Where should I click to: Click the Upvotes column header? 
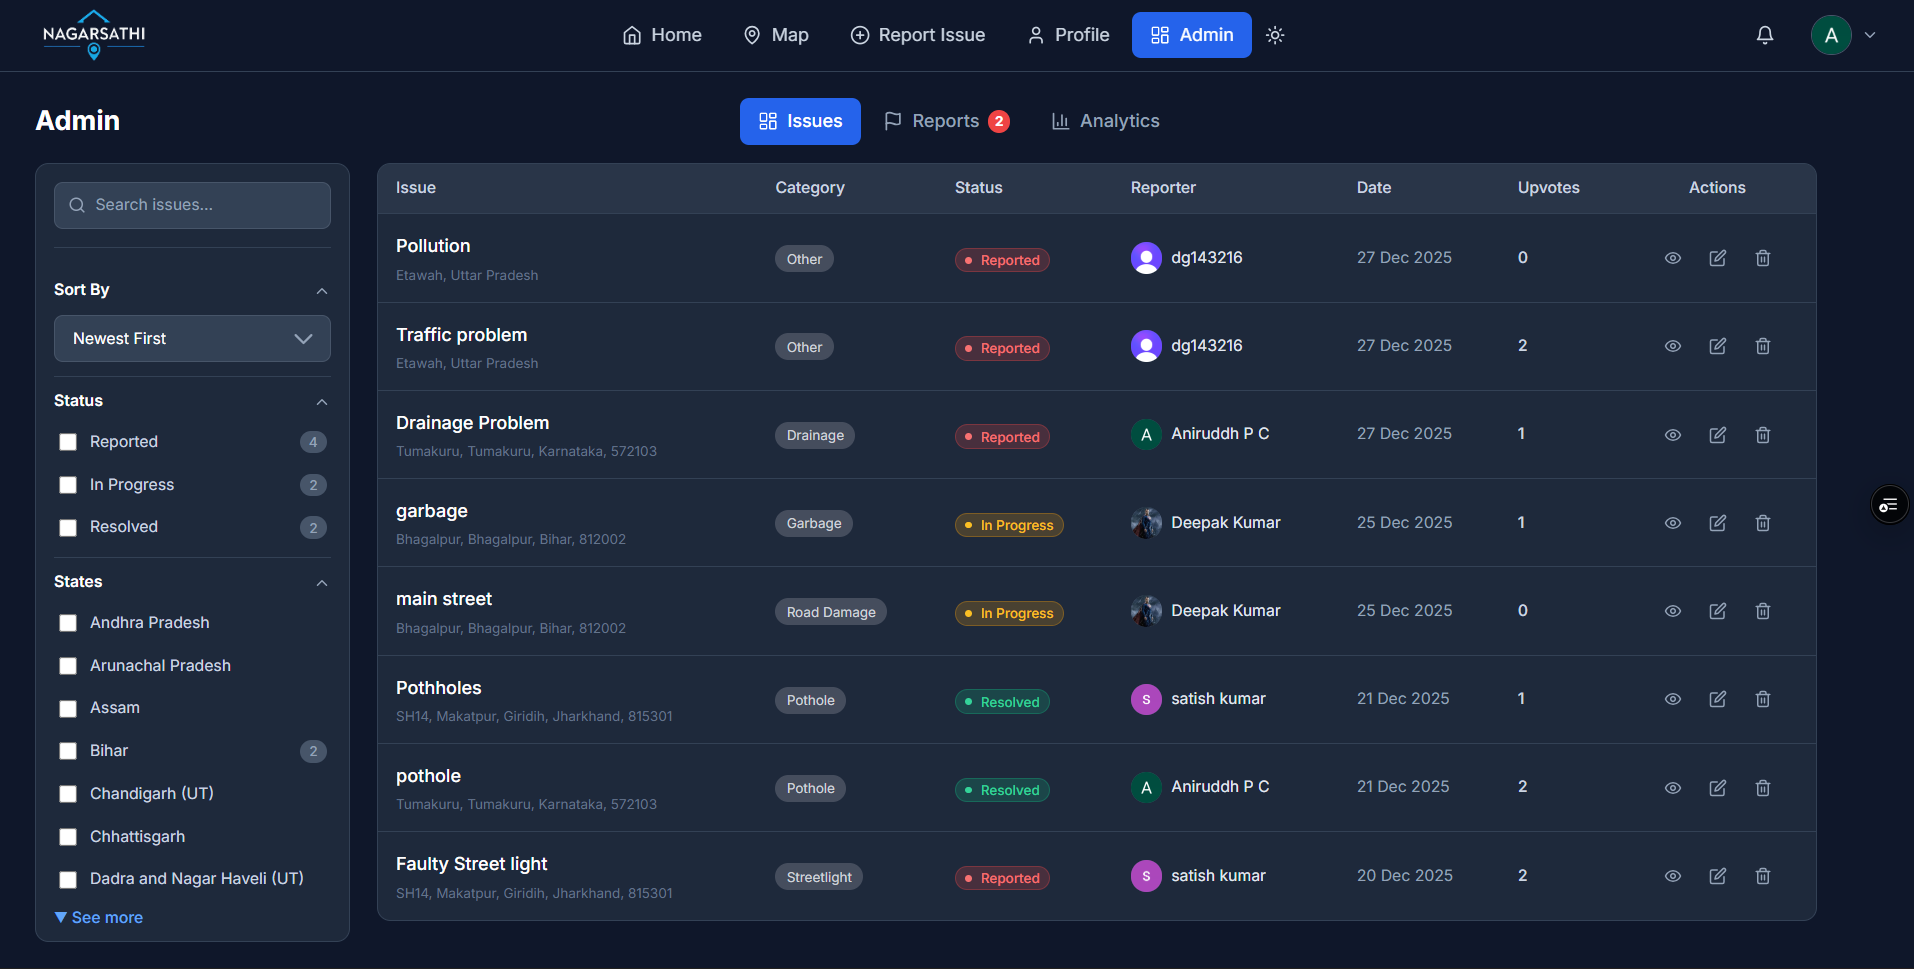pos(1549,188)
